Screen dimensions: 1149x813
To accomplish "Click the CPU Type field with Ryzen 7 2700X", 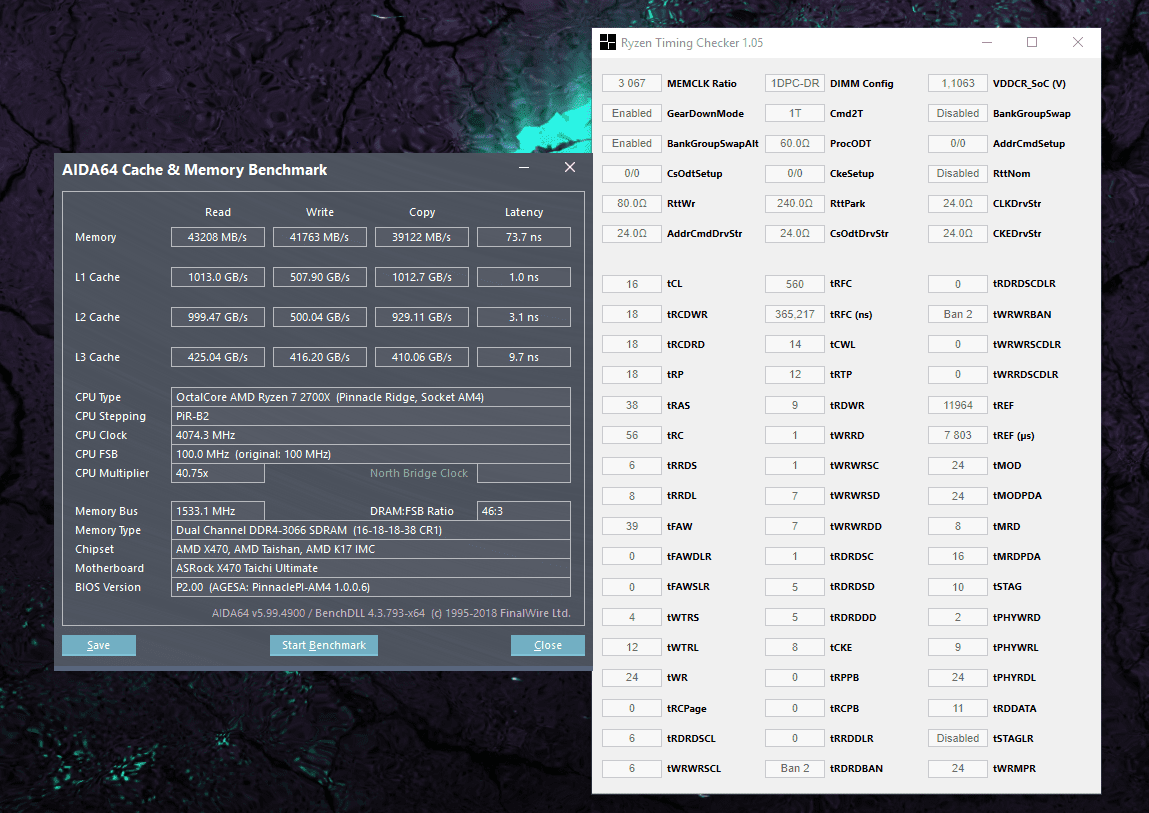I will point(371,397).
